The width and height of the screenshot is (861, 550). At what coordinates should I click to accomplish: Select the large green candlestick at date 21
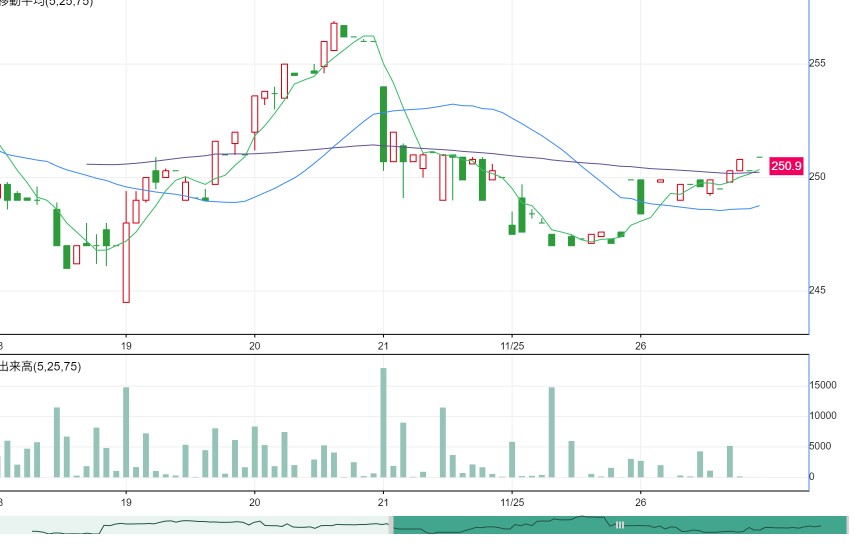(383, 124)
